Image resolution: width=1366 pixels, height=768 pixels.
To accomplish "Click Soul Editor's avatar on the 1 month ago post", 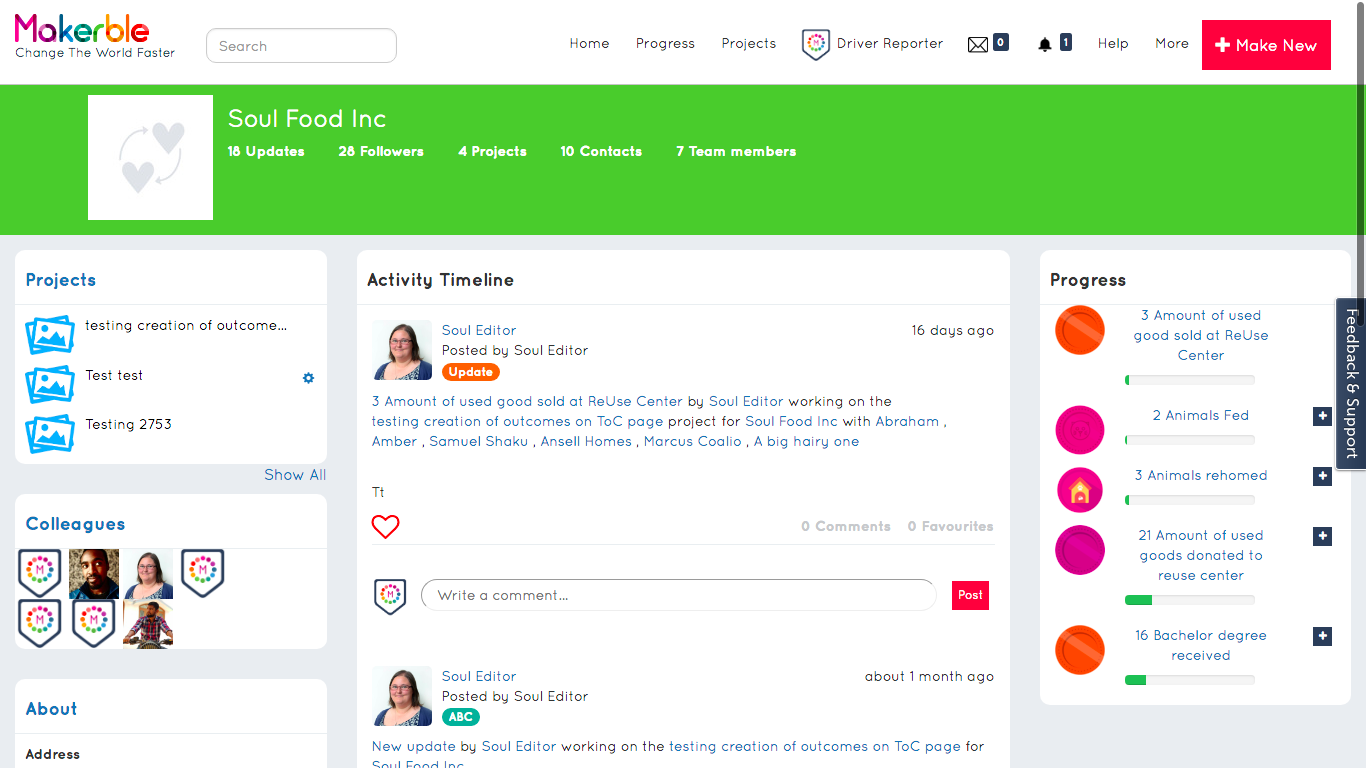I will point(402,696).
